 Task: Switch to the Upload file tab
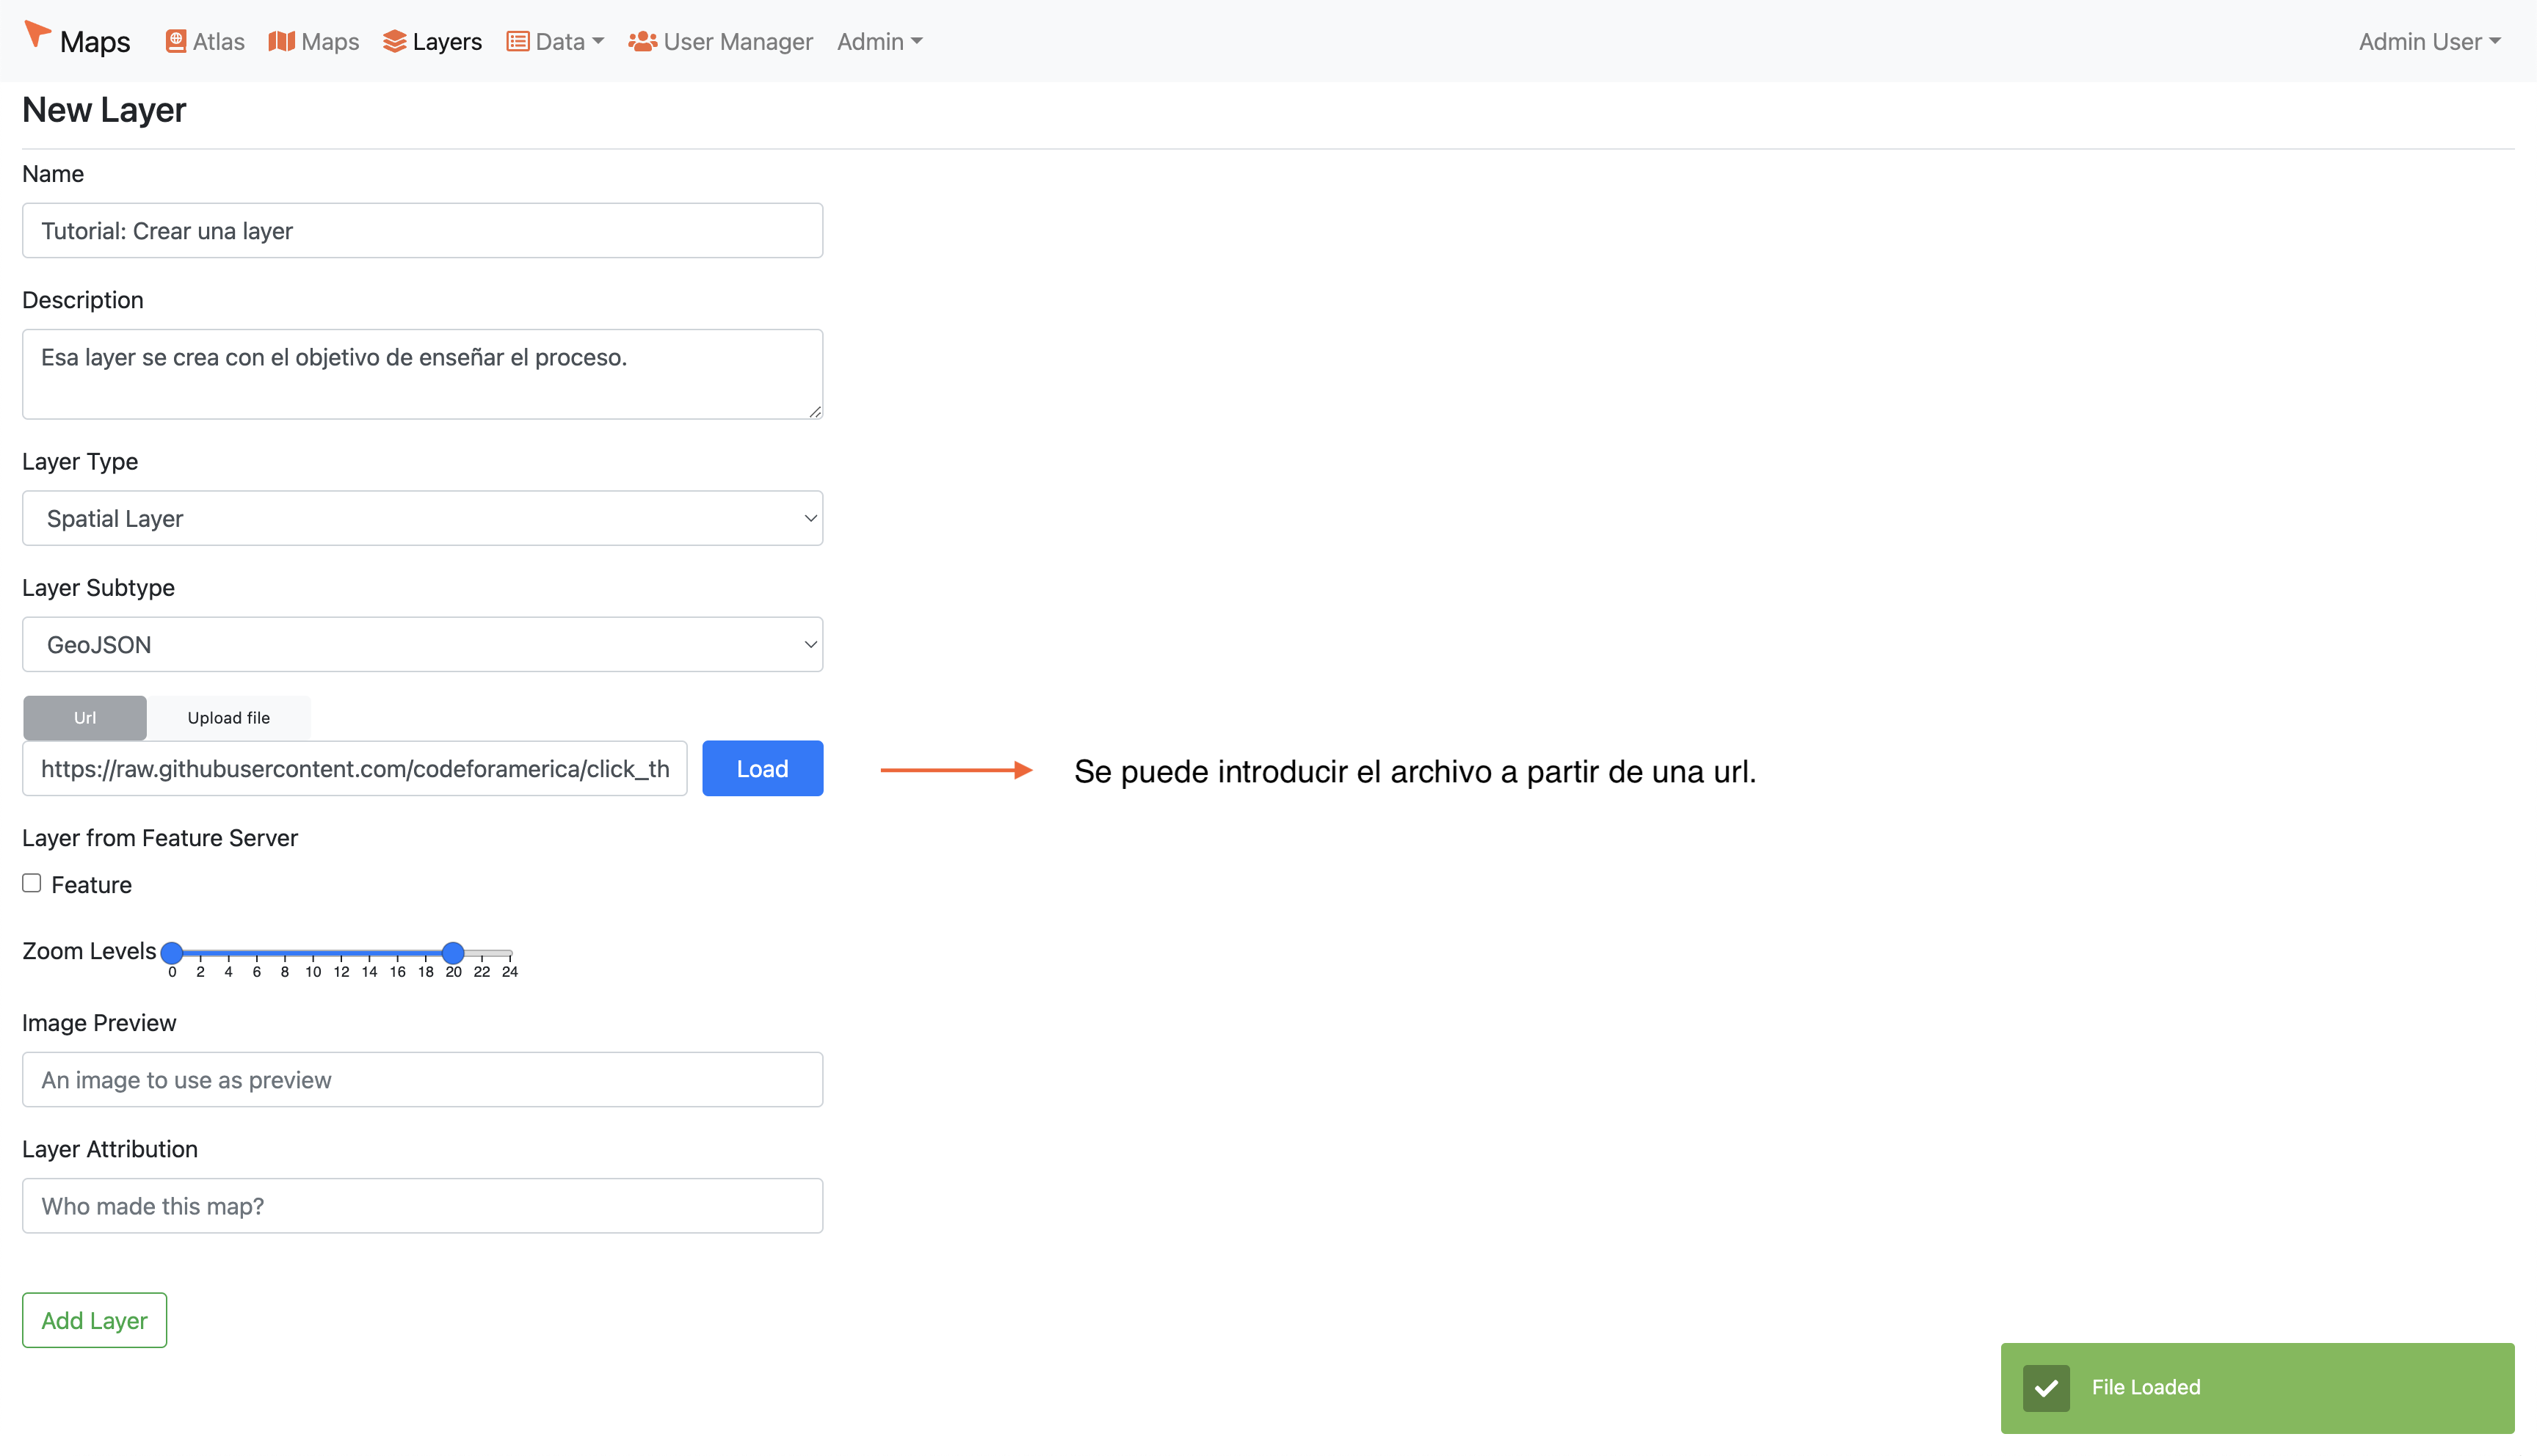coord(228,717)
